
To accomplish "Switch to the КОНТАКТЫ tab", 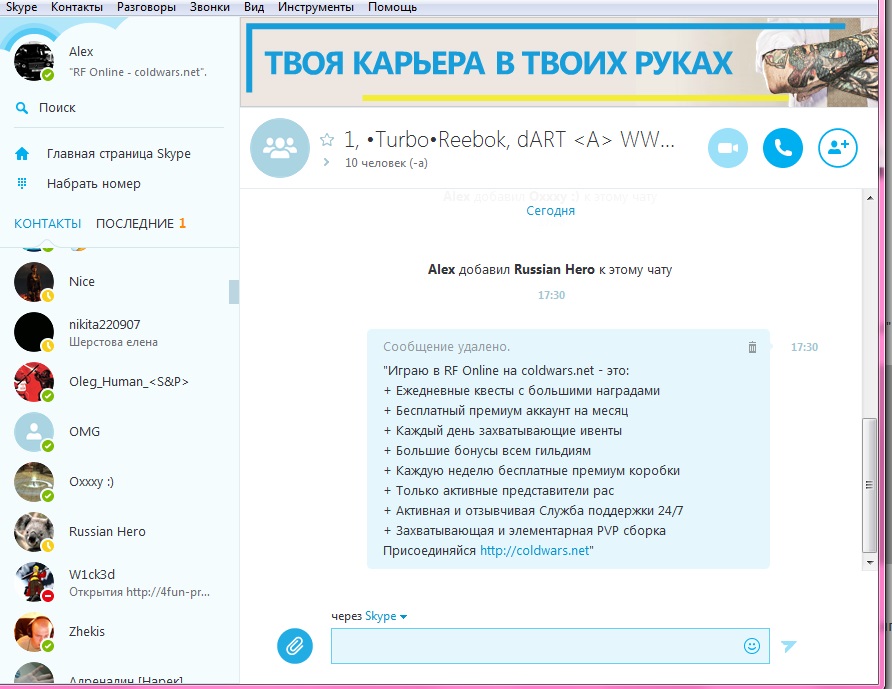I will click(48, 224).
